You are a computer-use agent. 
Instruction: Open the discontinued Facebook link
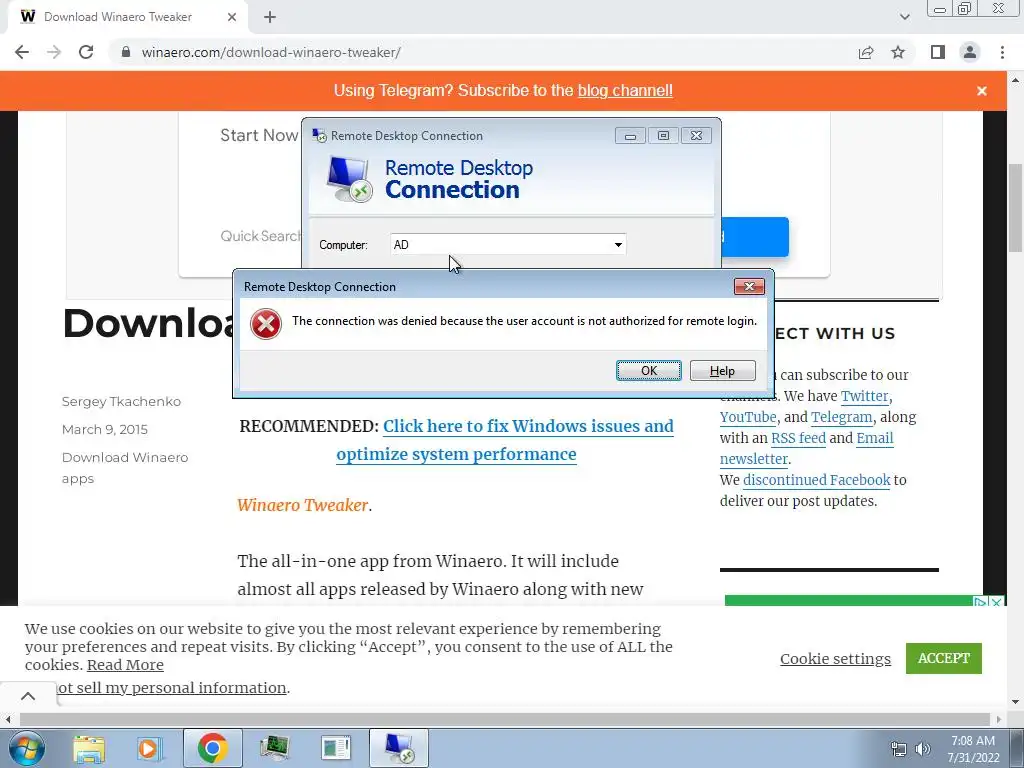[x=816, y=480]
